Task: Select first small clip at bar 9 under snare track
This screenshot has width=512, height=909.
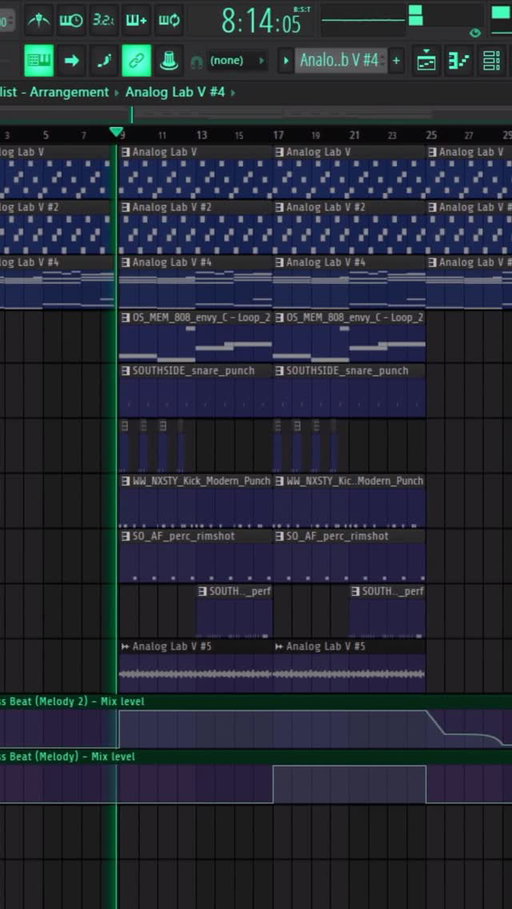Action: click(x=125, y=445)
